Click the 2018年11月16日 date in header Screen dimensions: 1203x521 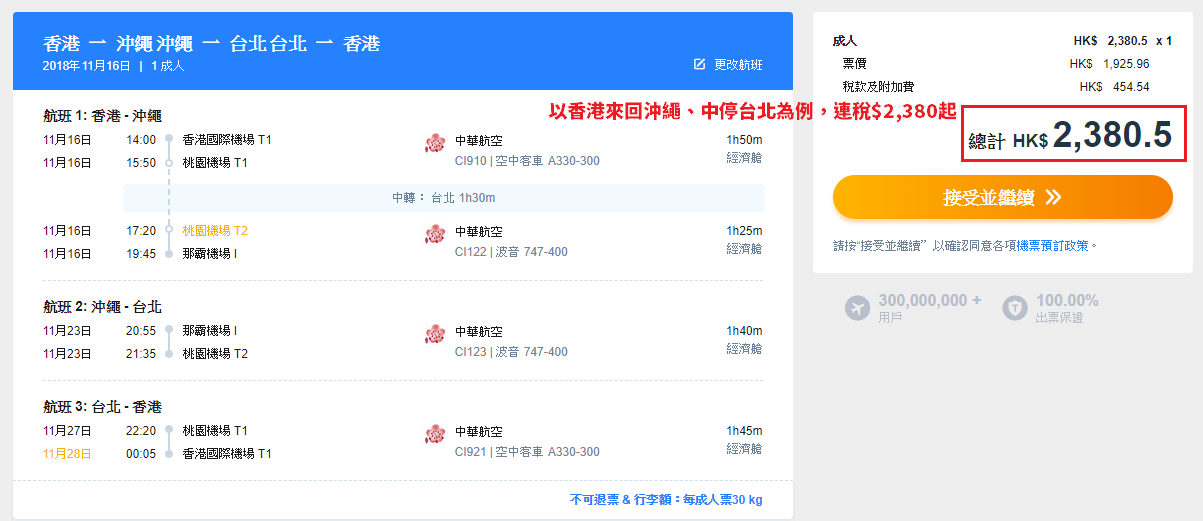pos(86,66)
